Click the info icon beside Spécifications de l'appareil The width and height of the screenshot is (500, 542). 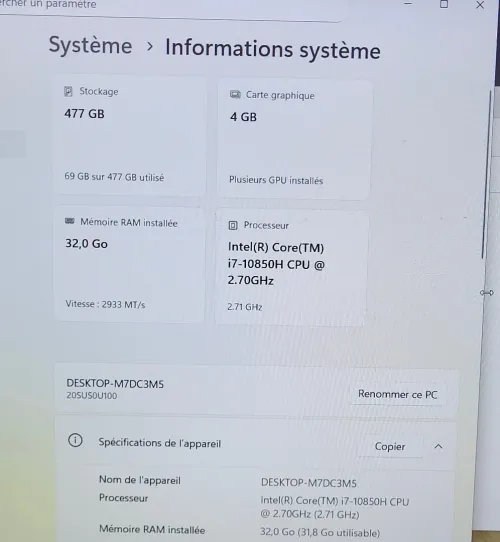point(75,440)
